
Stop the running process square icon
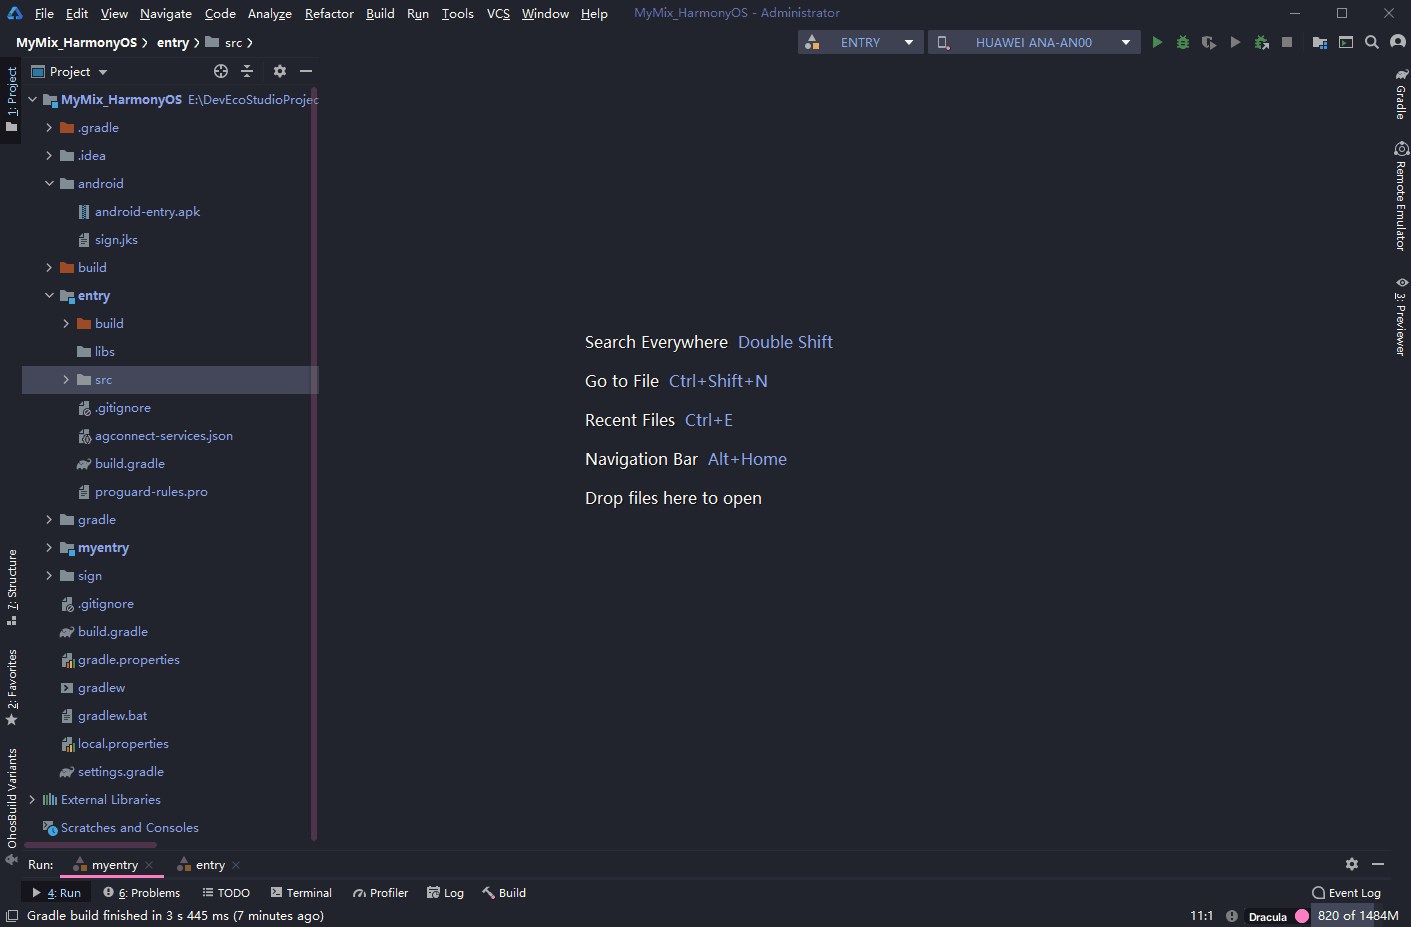[x=1287, y=42]
